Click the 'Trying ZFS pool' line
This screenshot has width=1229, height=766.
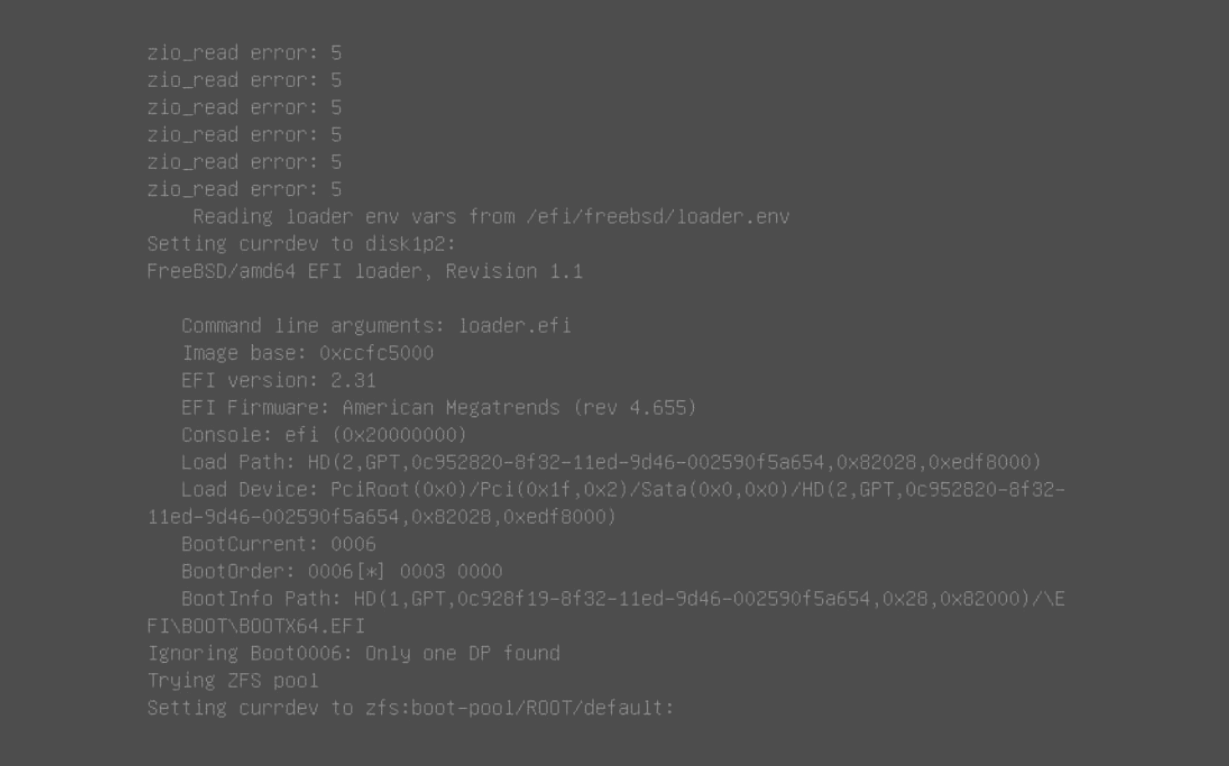[x=233, y=681]
